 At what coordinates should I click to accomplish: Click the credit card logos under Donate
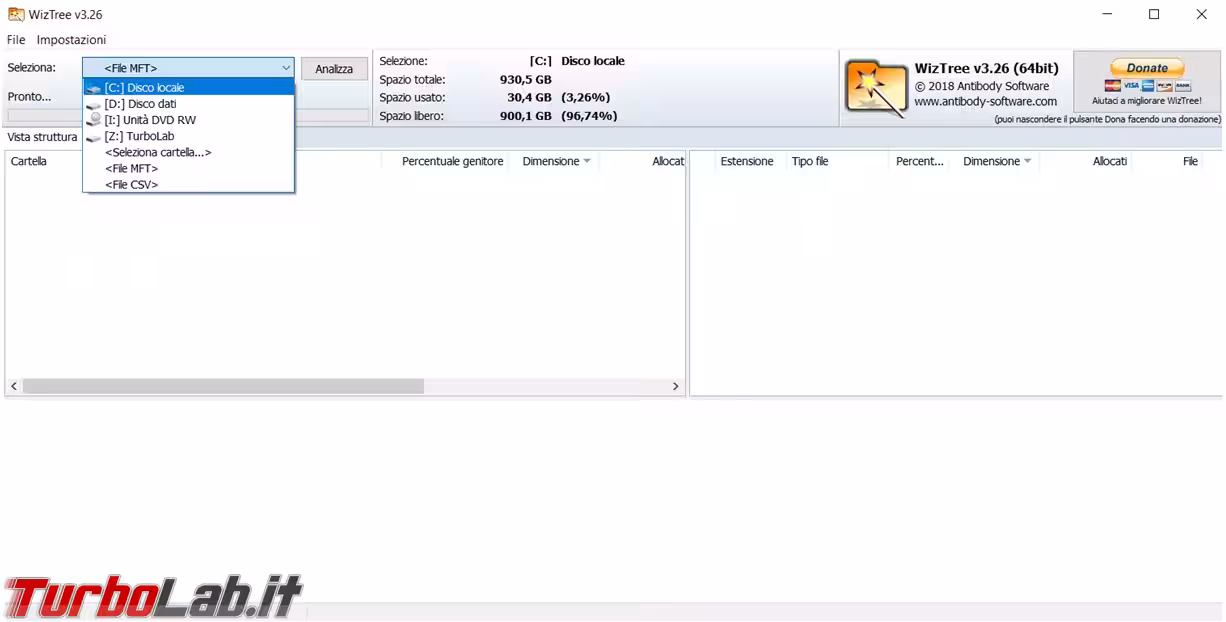point(1147,86)
